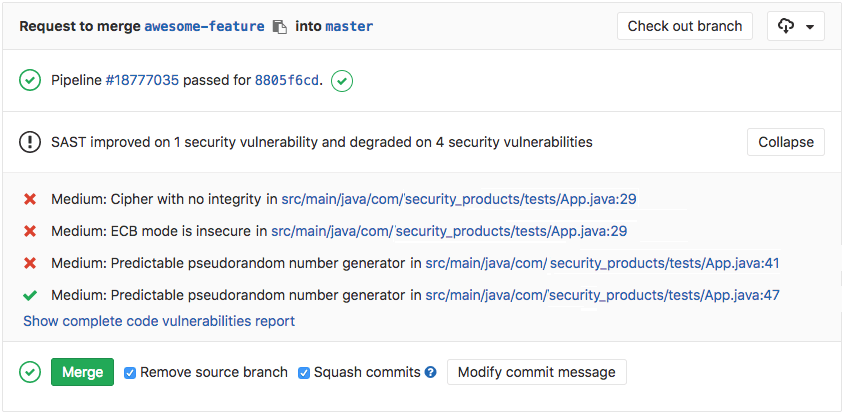843x414 pixels.
Task: Toggle the Squash commits checkbox
Action: pyautogui.click(x=304, y=373)
